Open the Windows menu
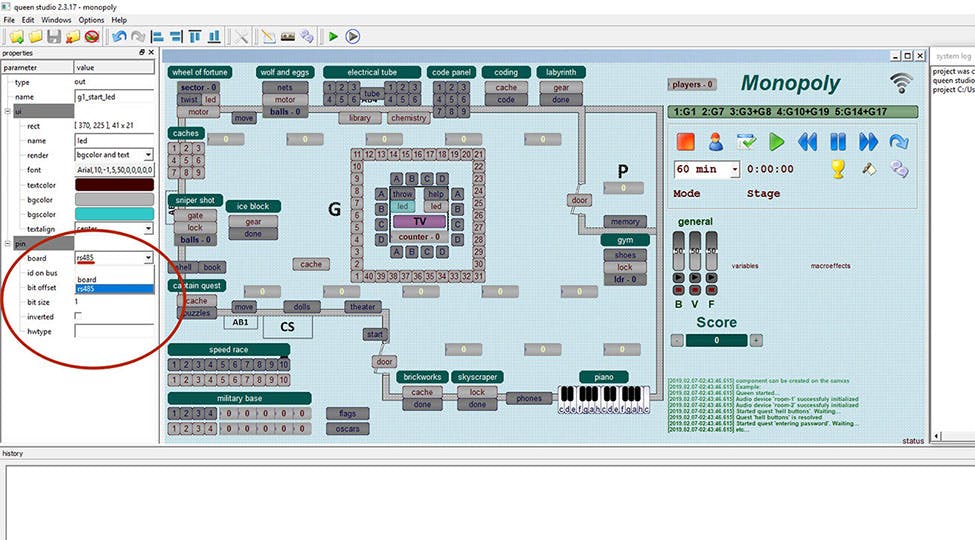 click(x=56, y=20)
